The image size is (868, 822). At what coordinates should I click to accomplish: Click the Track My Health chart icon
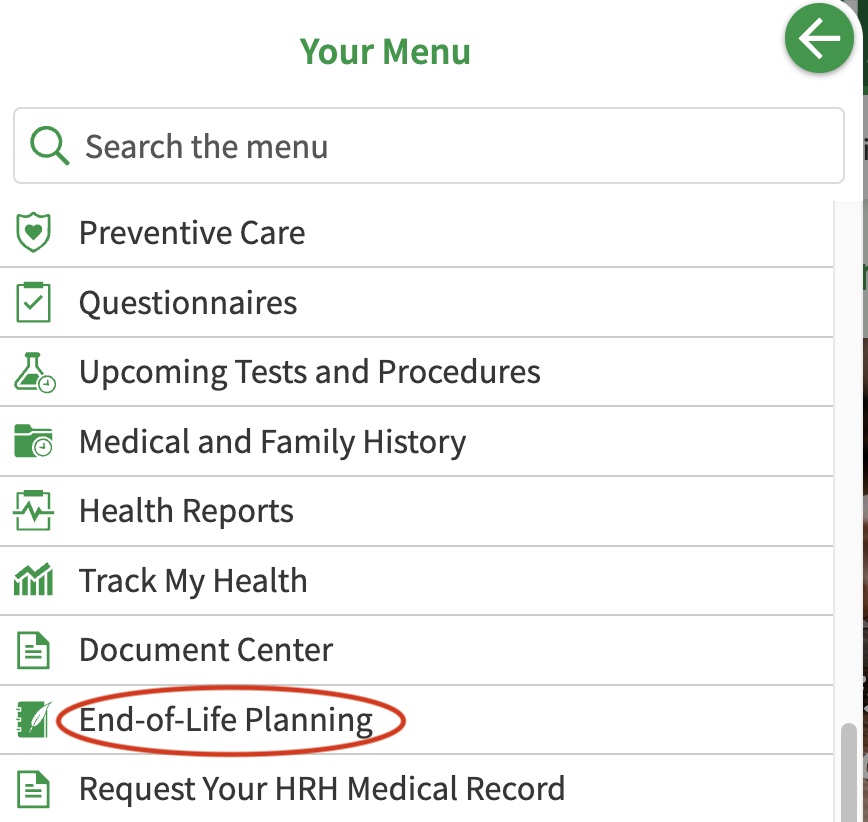point(33,580)
